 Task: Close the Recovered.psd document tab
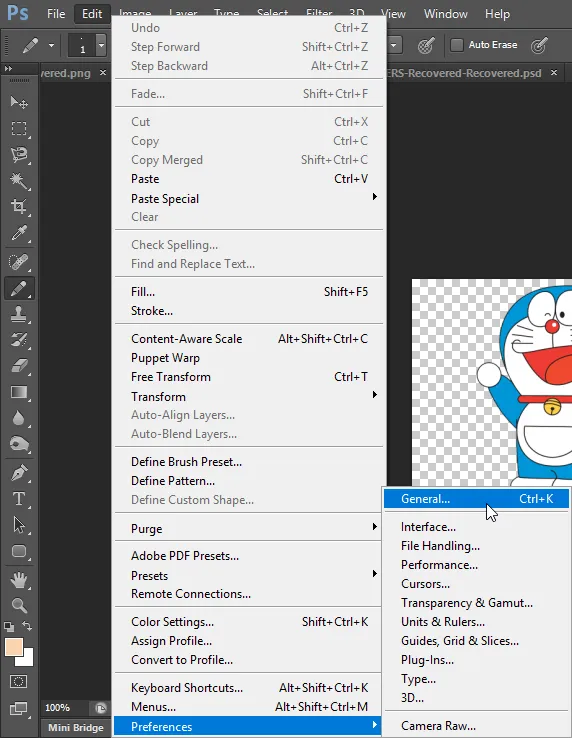click(x=554, y=72)
